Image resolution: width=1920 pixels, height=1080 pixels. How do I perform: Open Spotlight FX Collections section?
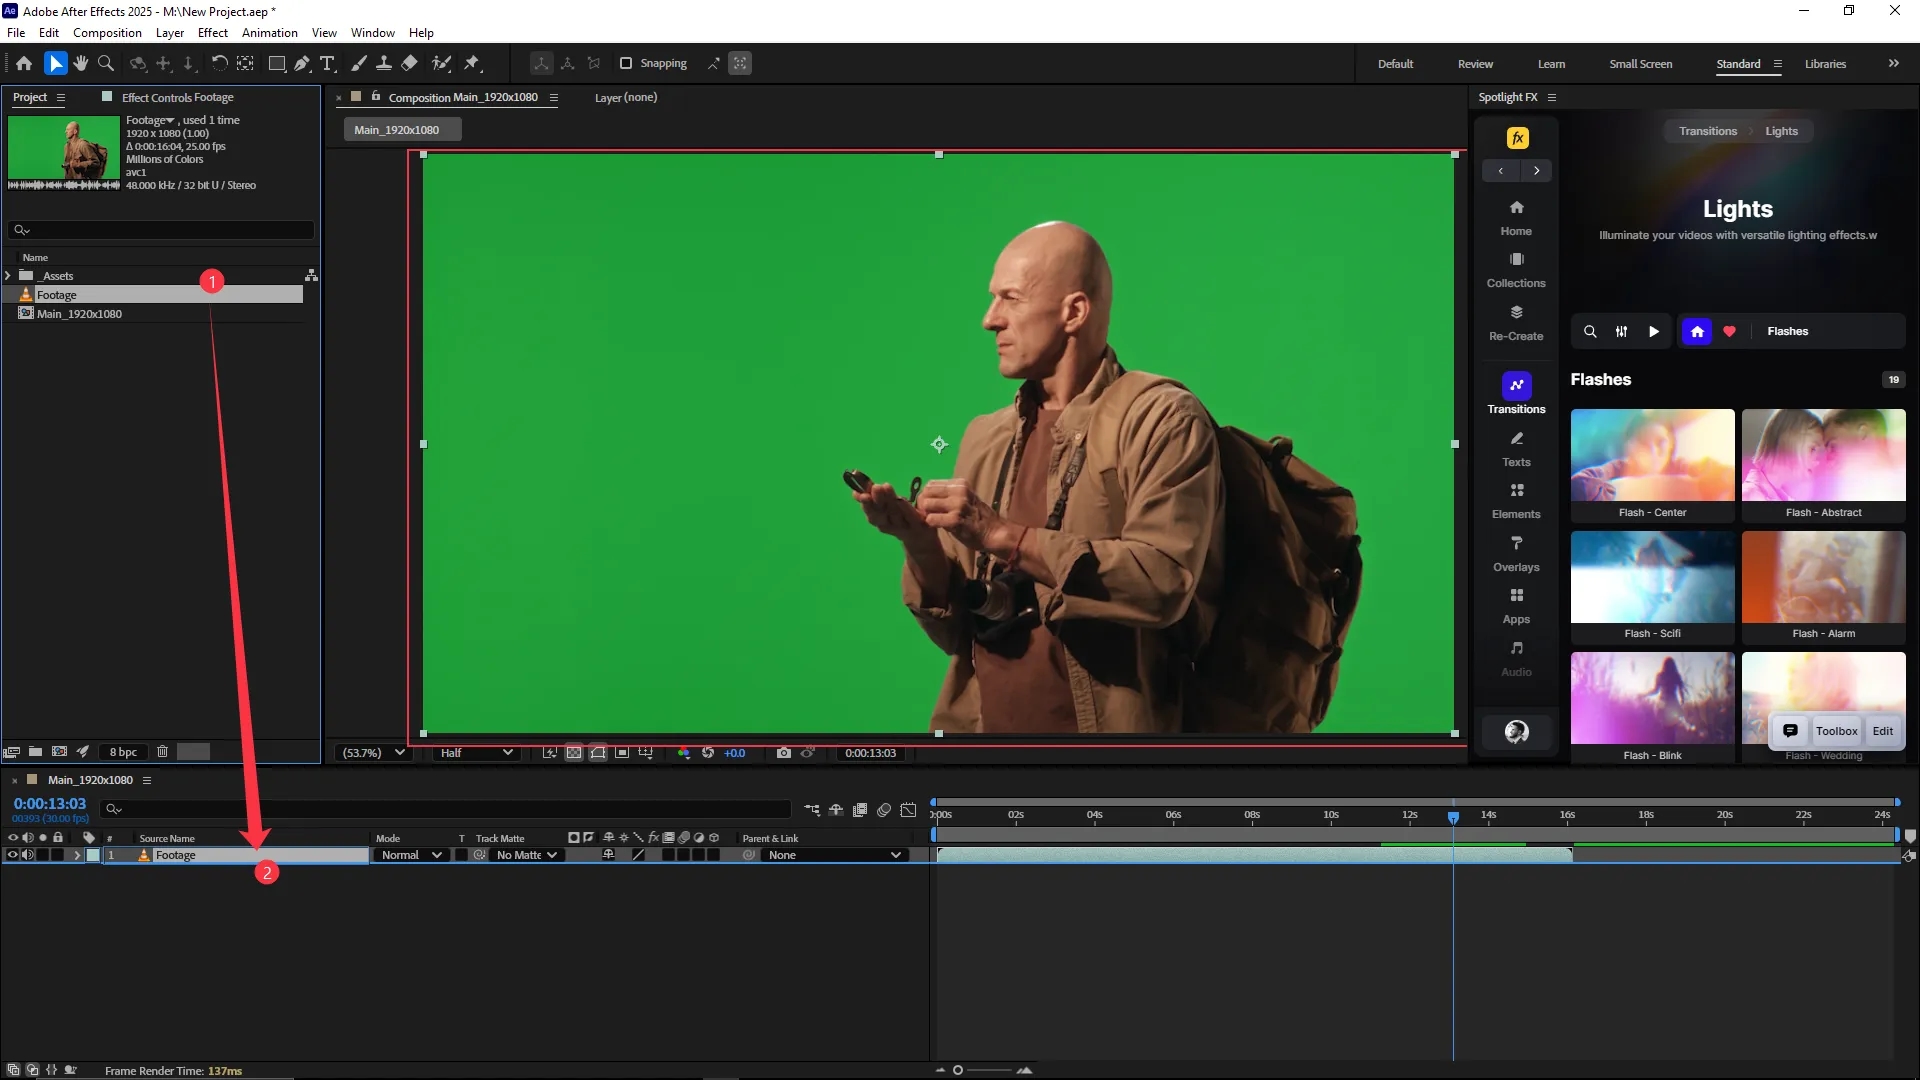point(1516,270)
